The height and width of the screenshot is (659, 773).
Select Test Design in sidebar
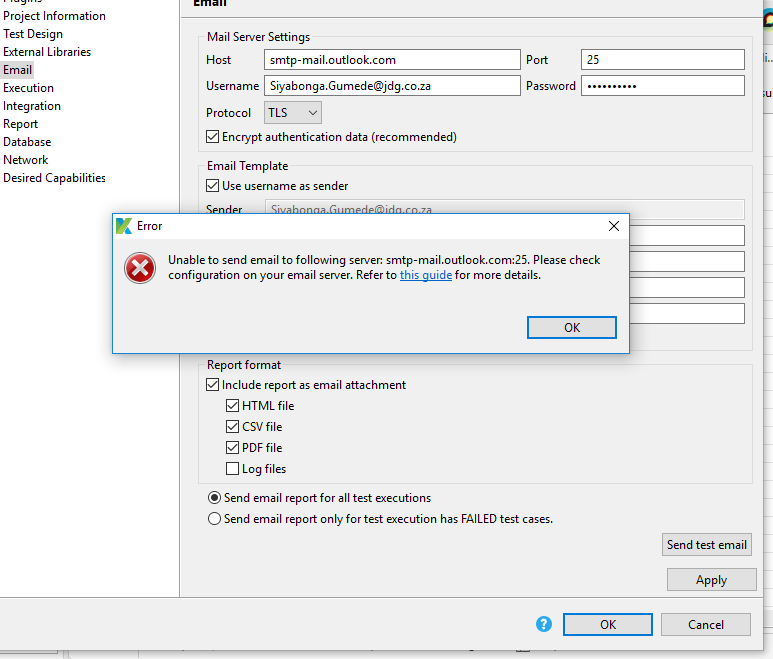pos(33,34)
